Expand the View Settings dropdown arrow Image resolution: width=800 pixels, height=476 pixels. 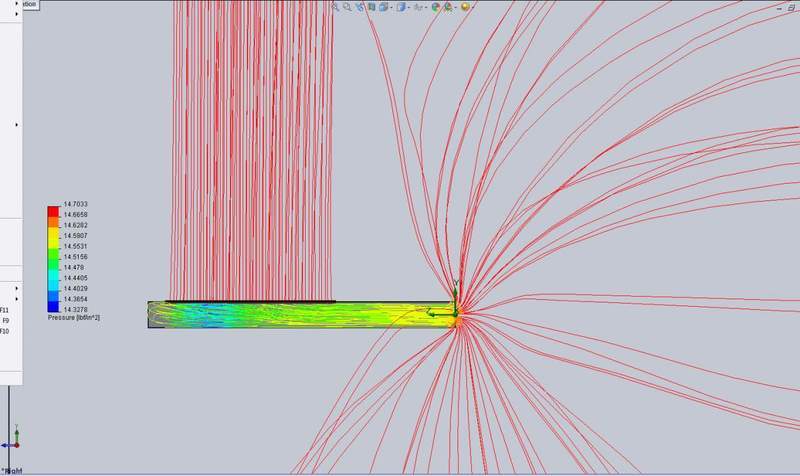click(475, 6)
